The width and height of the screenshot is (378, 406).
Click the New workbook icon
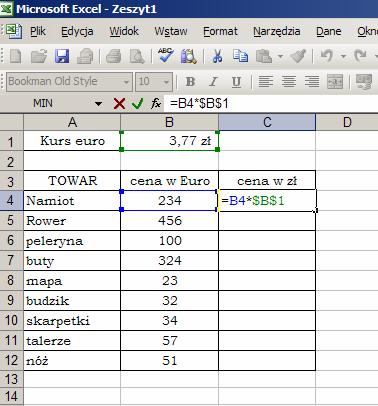pos(16,56)
